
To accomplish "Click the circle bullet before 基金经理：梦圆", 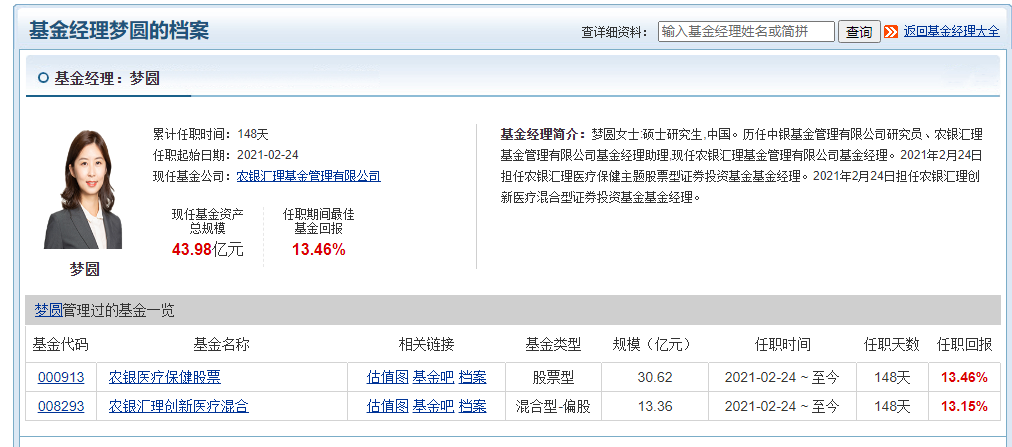I will click(x=43, y=78).
